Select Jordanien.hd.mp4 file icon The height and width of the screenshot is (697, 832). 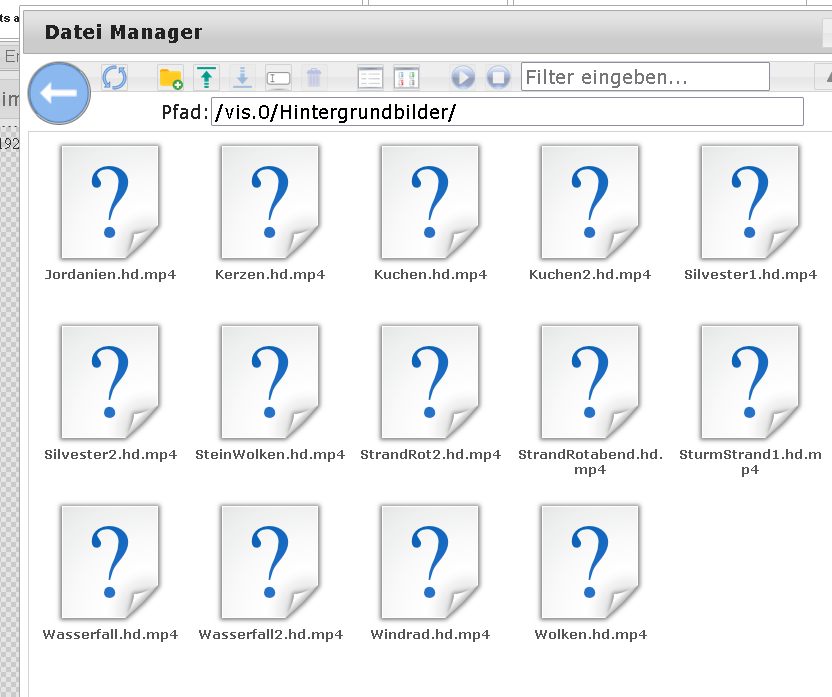point(110,202)
